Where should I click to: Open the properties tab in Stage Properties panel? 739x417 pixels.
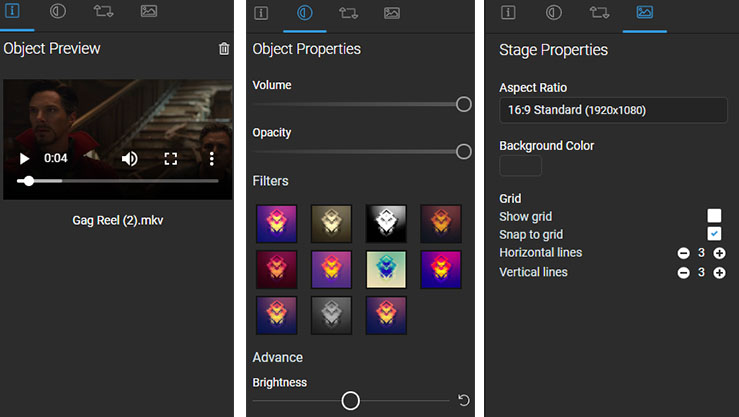[553, 12]
